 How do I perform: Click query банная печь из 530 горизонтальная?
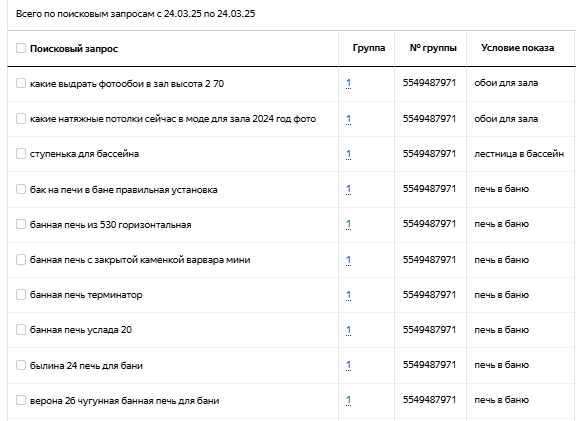(110, 224)
